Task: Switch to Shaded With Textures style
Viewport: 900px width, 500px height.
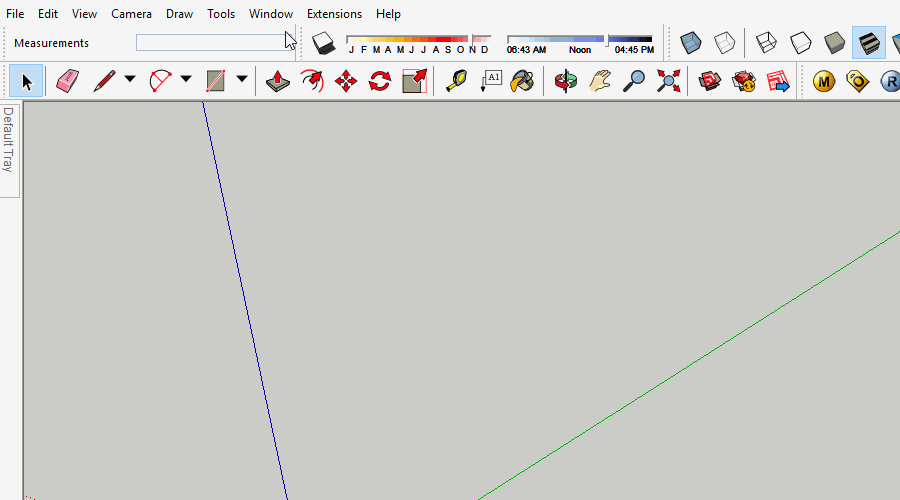Action: coord(868,43)
